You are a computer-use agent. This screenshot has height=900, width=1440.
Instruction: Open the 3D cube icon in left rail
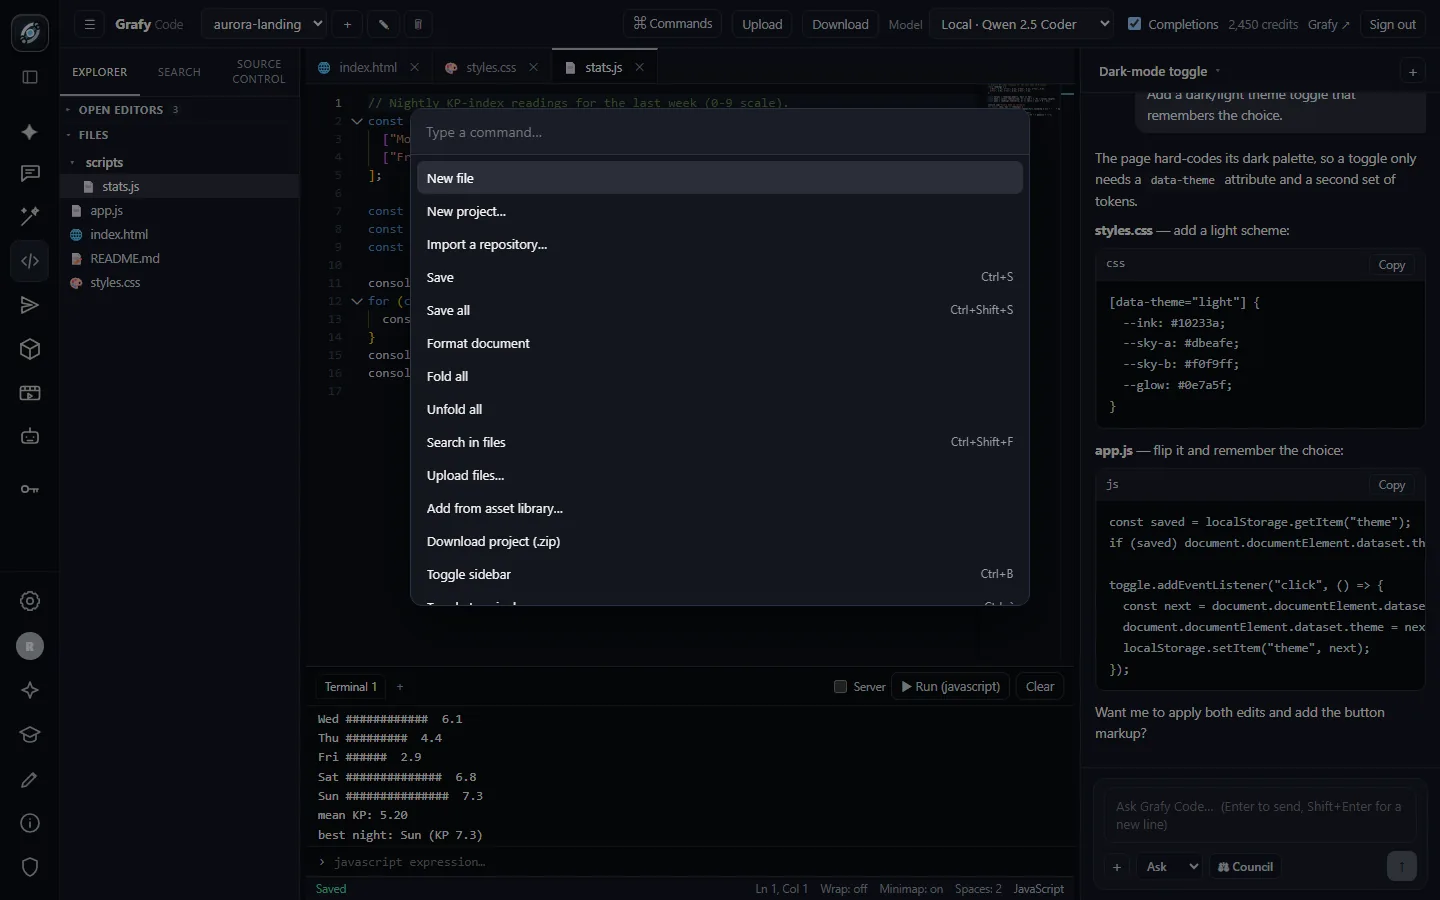30,349
